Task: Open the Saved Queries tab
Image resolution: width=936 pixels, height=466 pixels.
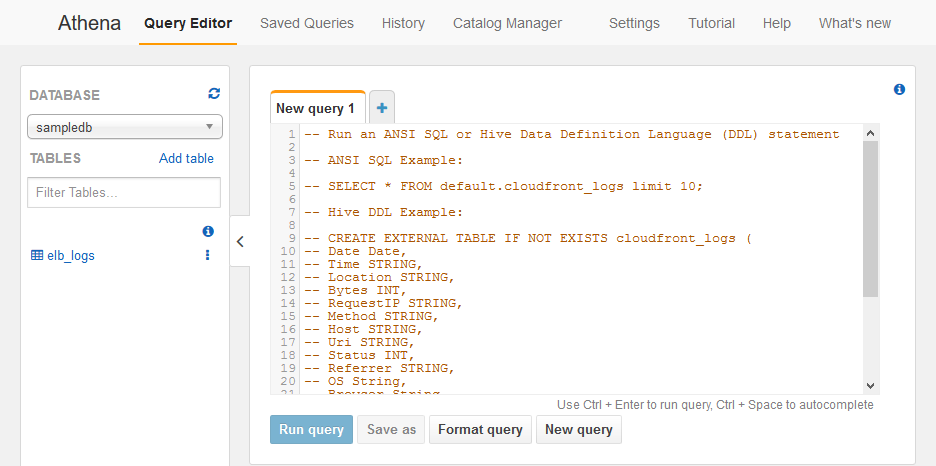Action: click(307, 23)
